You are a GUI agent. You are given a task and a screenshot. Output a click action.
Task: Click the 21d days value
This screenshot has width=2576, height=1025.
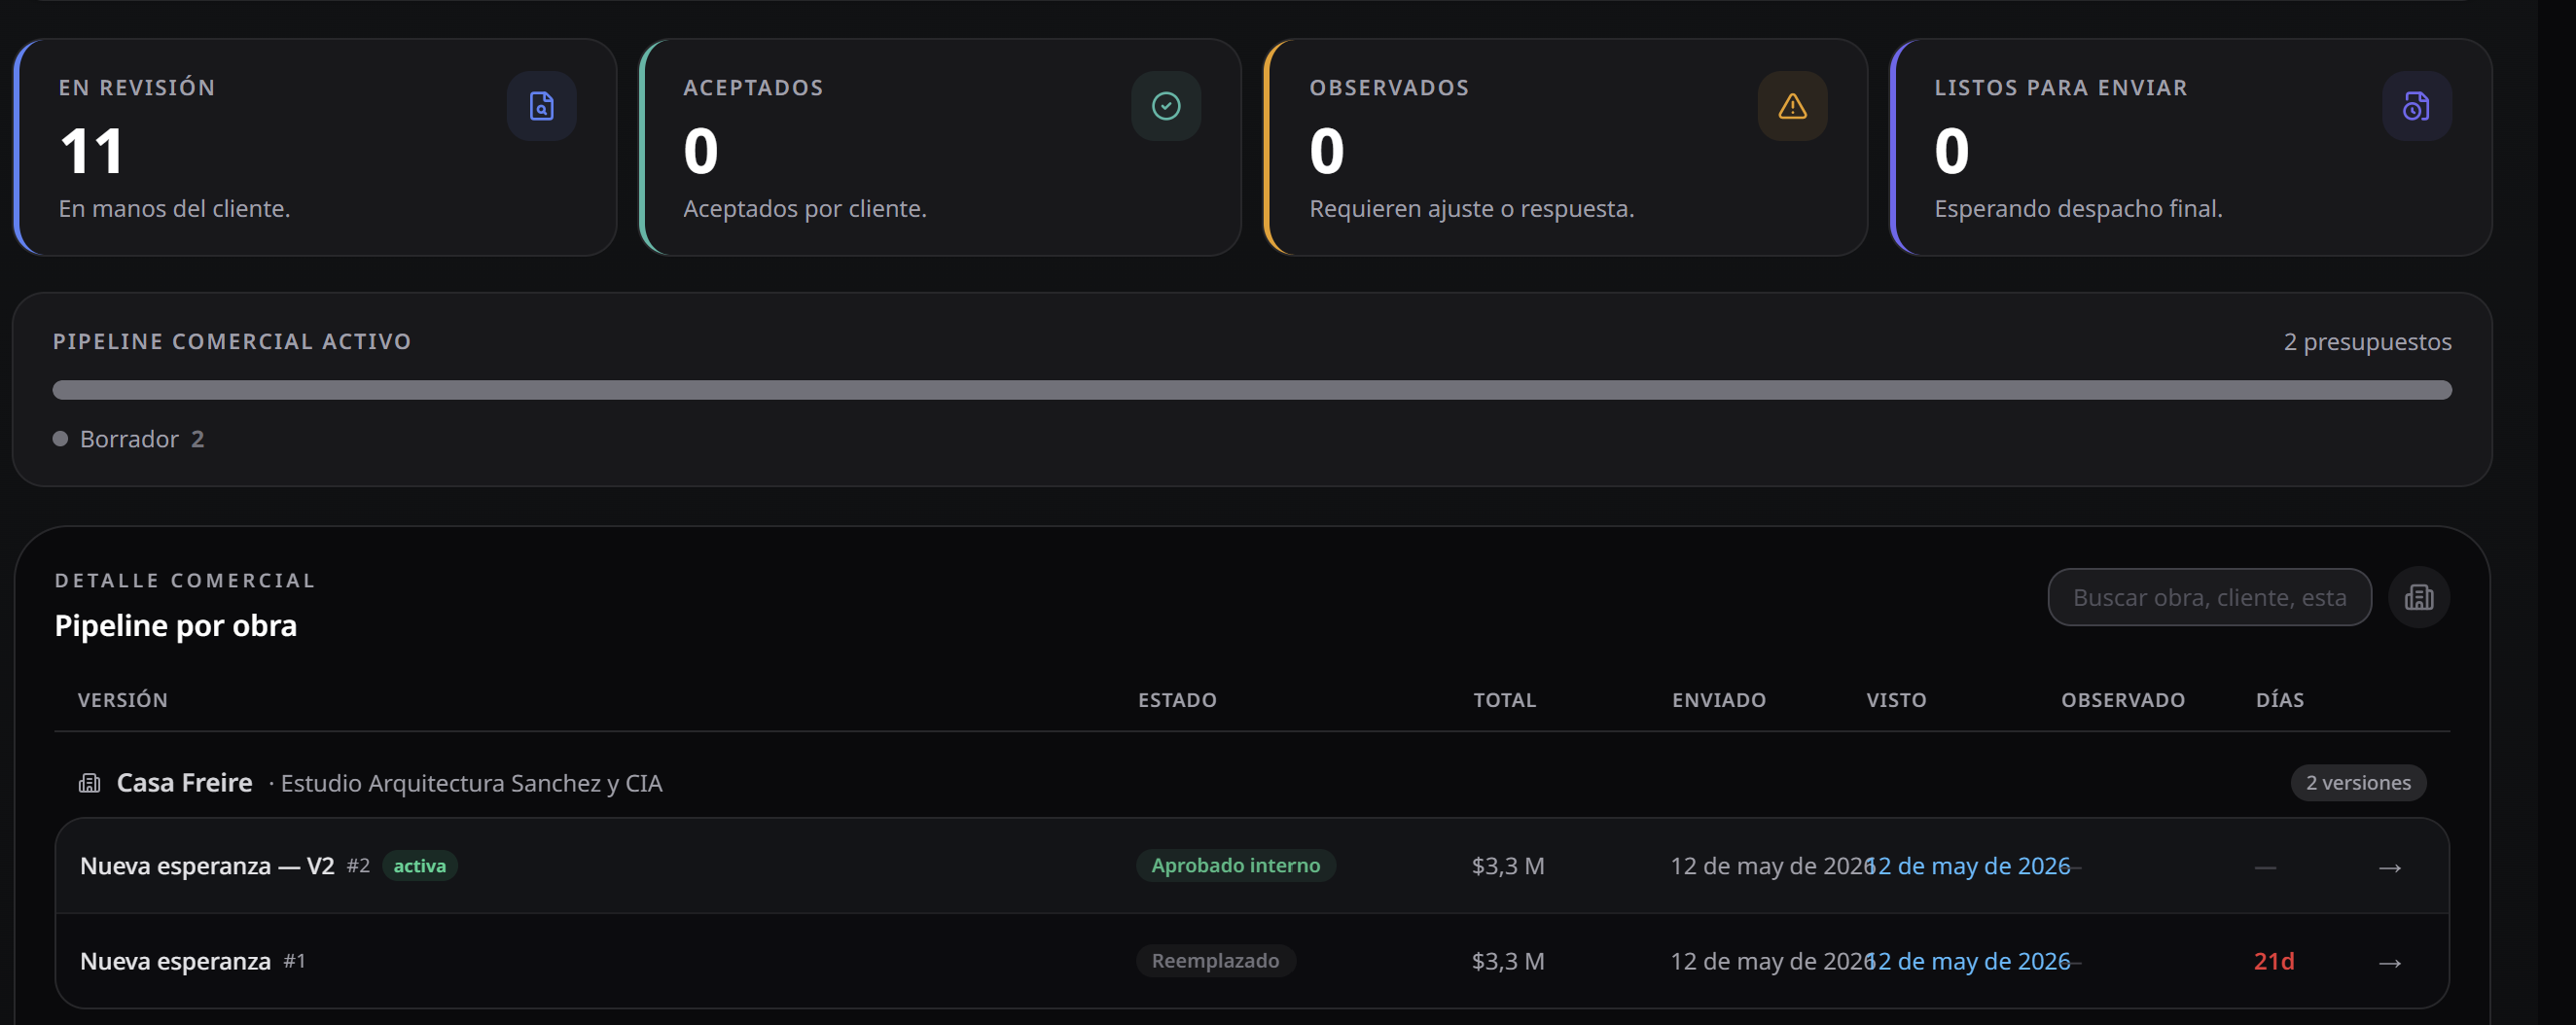pyautogui.click(x=2274, y=961)
